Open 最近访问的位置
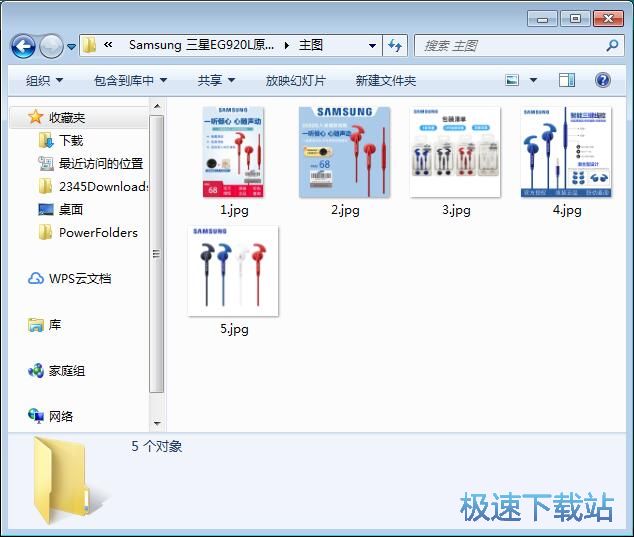This screenshot has width=634, height=537. [101, 164]
